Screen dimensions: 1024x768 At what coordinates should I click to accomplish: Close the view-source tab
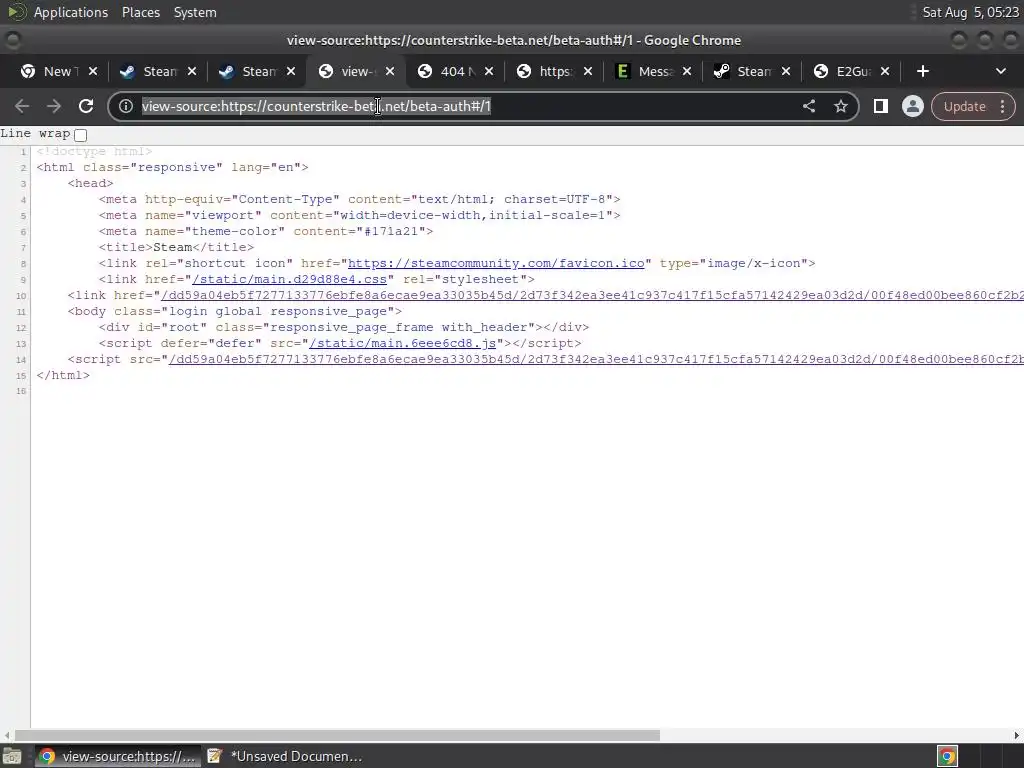(x=390, y=71)
